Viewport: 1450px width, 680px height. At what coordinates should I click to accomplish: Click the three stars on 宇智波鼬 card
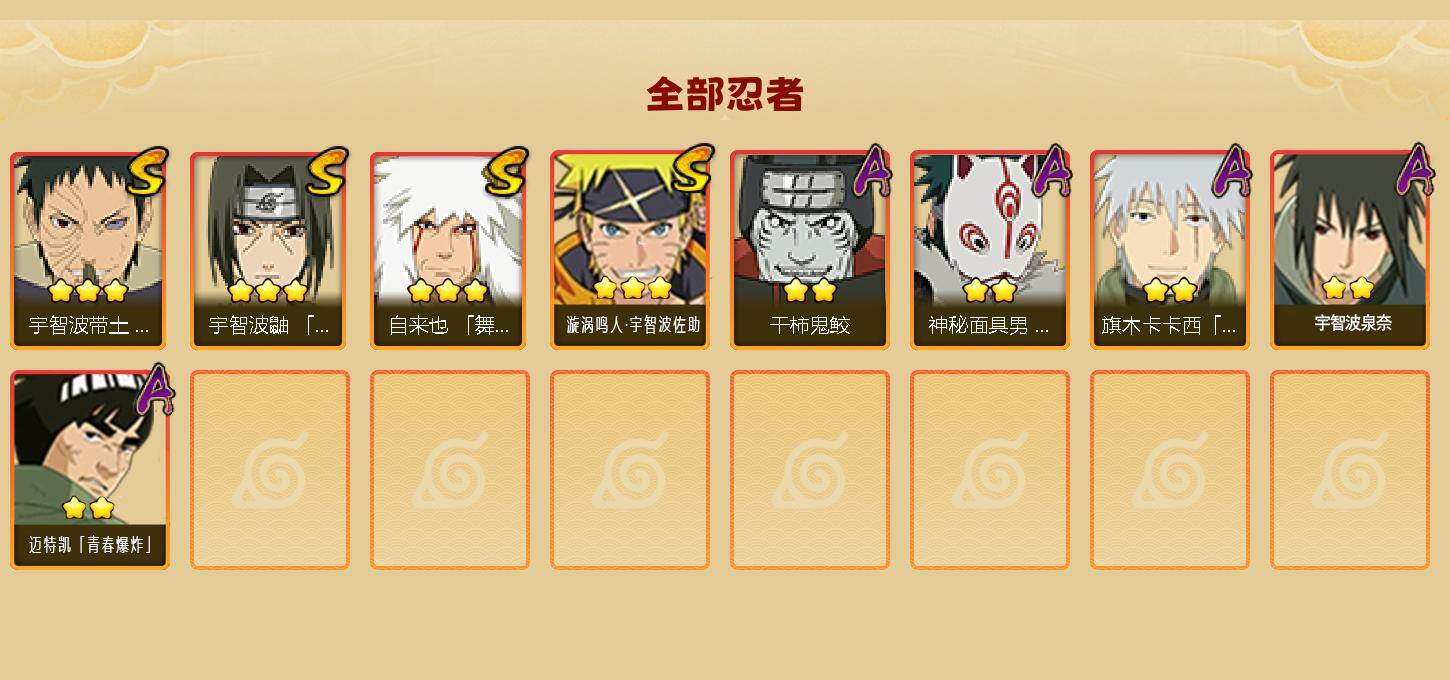[x=267, y=291]
